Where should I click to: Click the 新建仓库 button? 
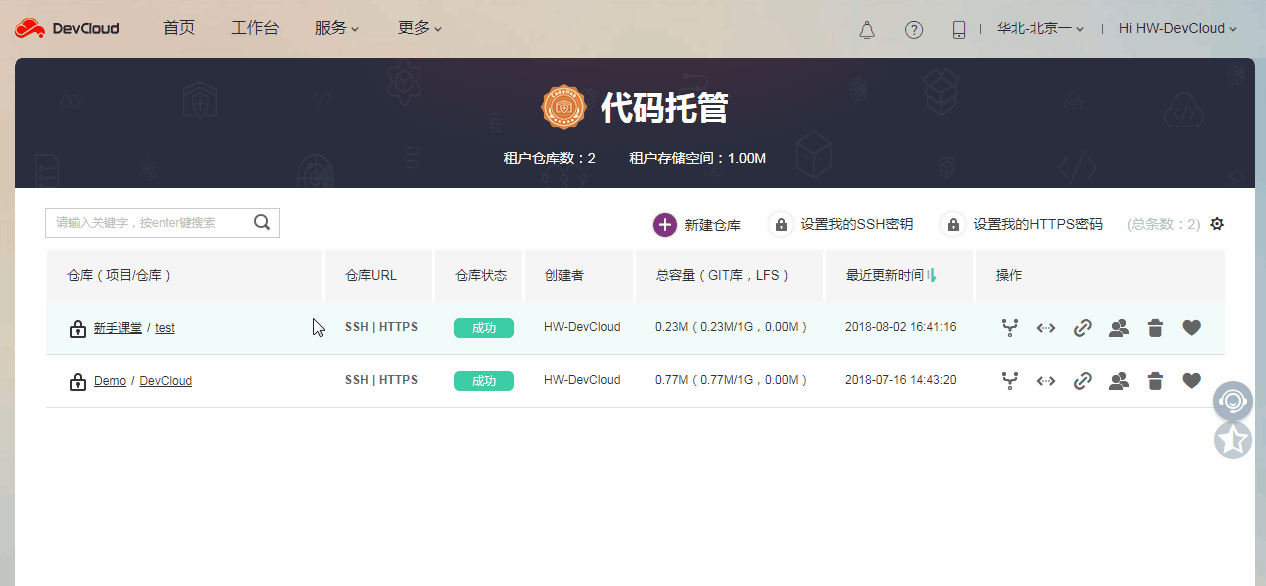(697, 224)
